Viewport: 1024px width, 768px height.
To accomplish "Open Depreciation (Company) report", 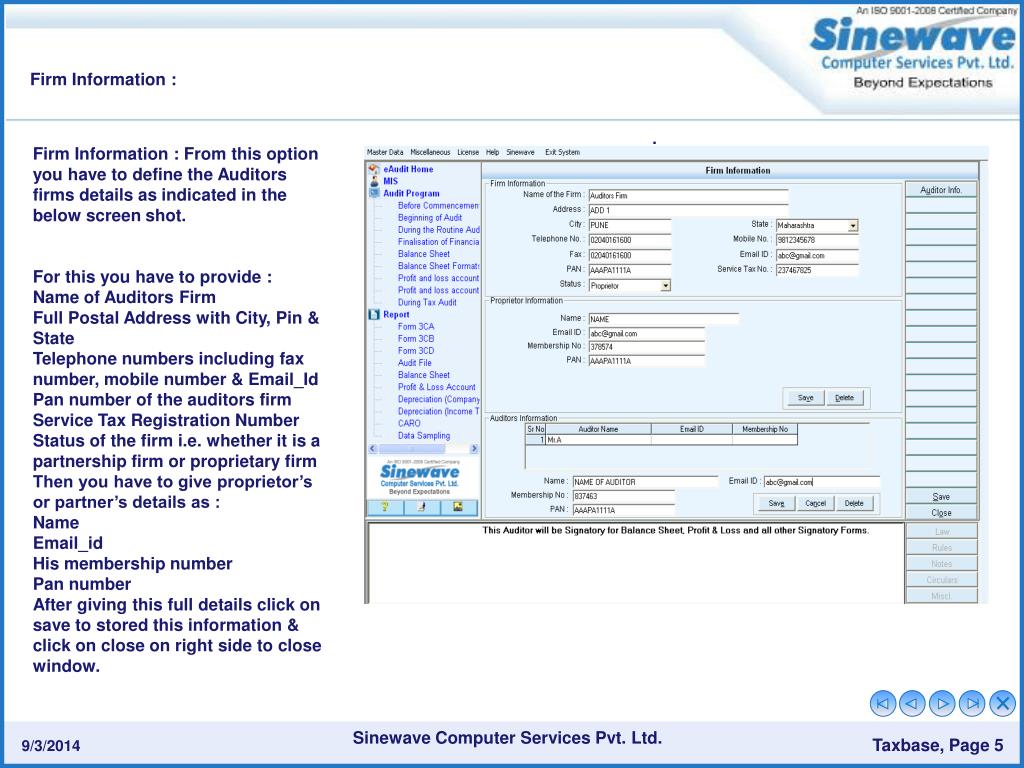I will pyautogui.click(x=438, y=400).
